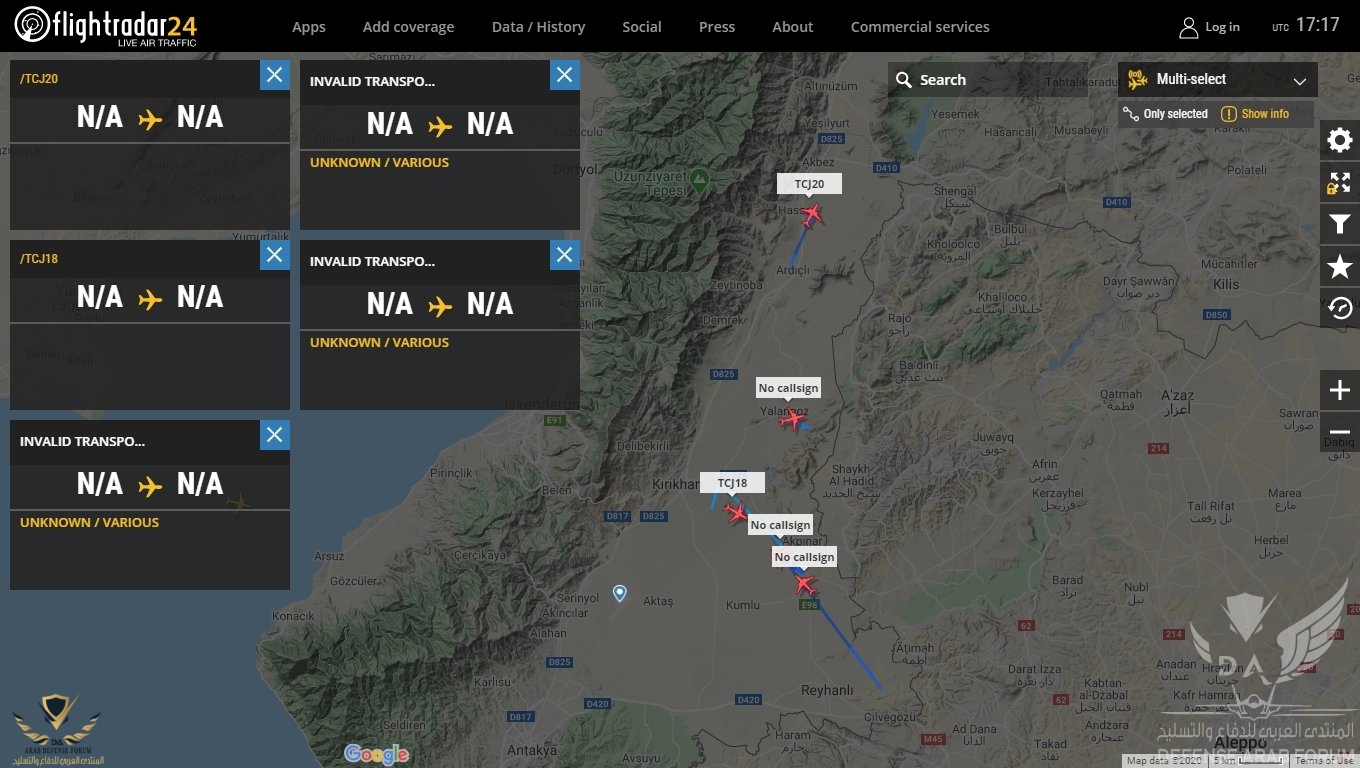Close the /TCJ20 flight panel

[x=275, y=75]
